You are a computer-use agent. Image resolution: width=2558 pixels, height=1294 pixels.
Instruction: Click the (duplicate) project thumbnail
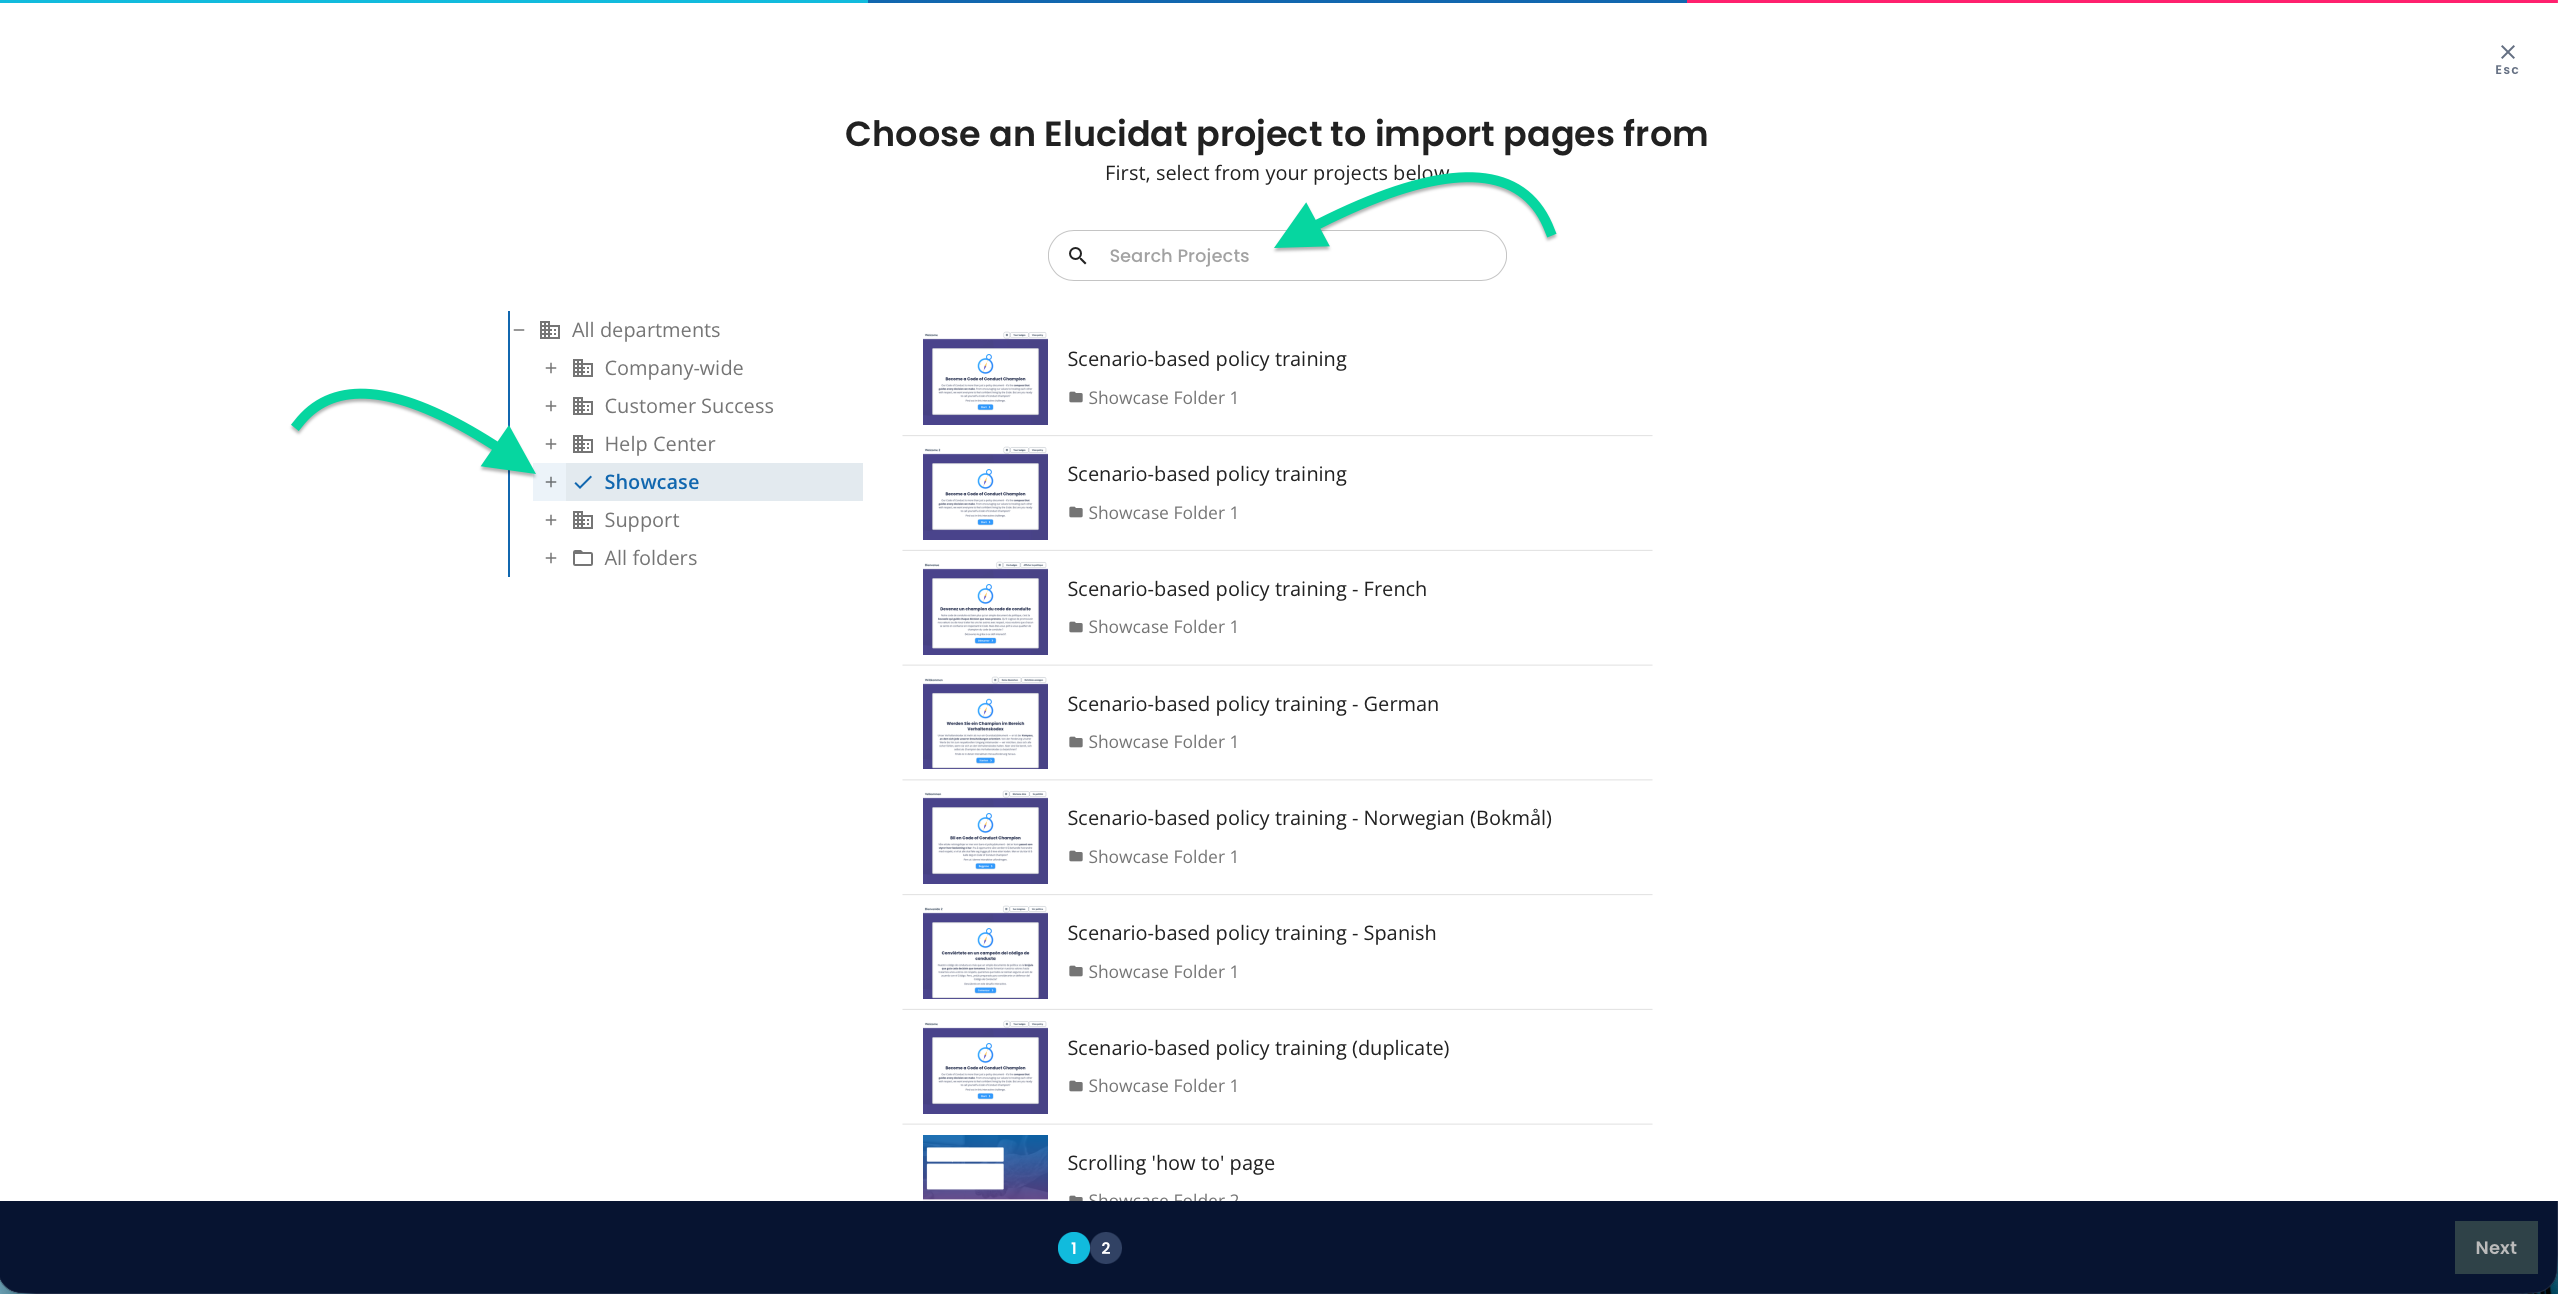[985, 1067]
